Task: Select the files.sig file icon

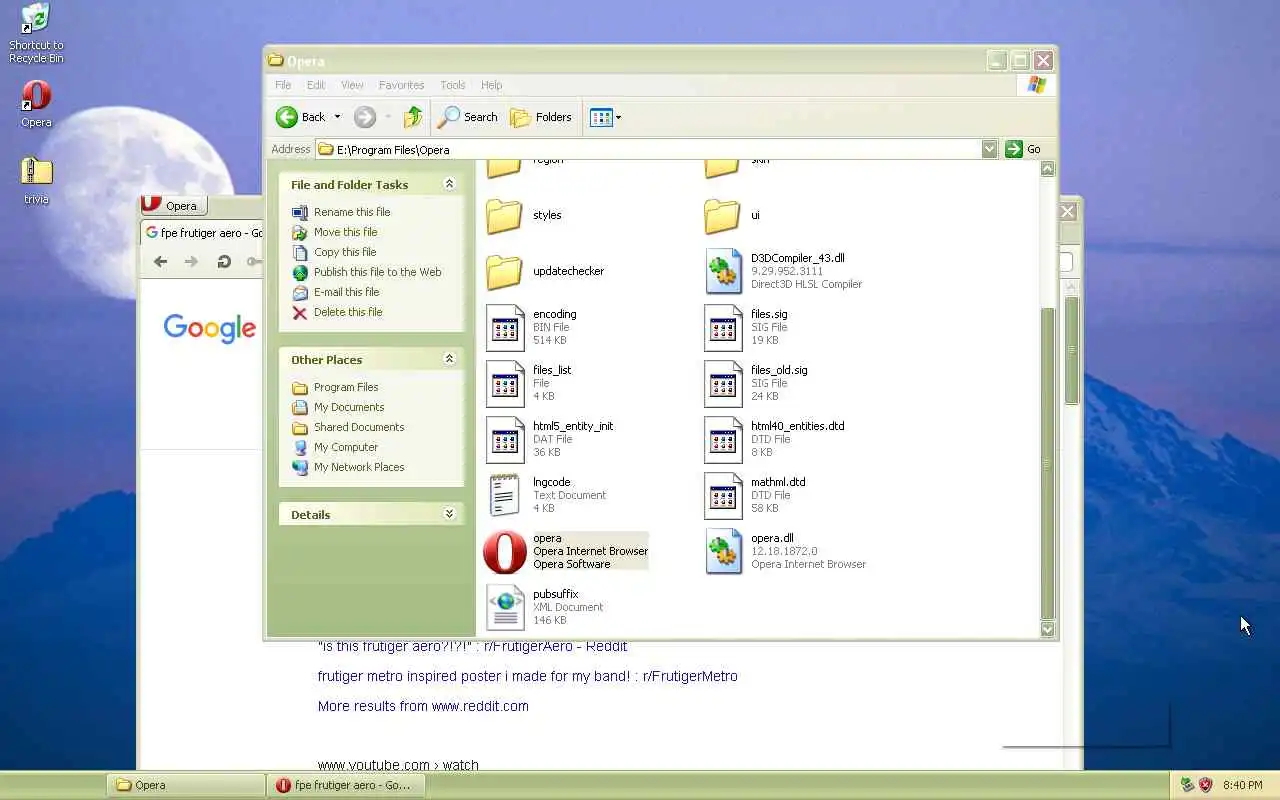Action: [723, 327]
